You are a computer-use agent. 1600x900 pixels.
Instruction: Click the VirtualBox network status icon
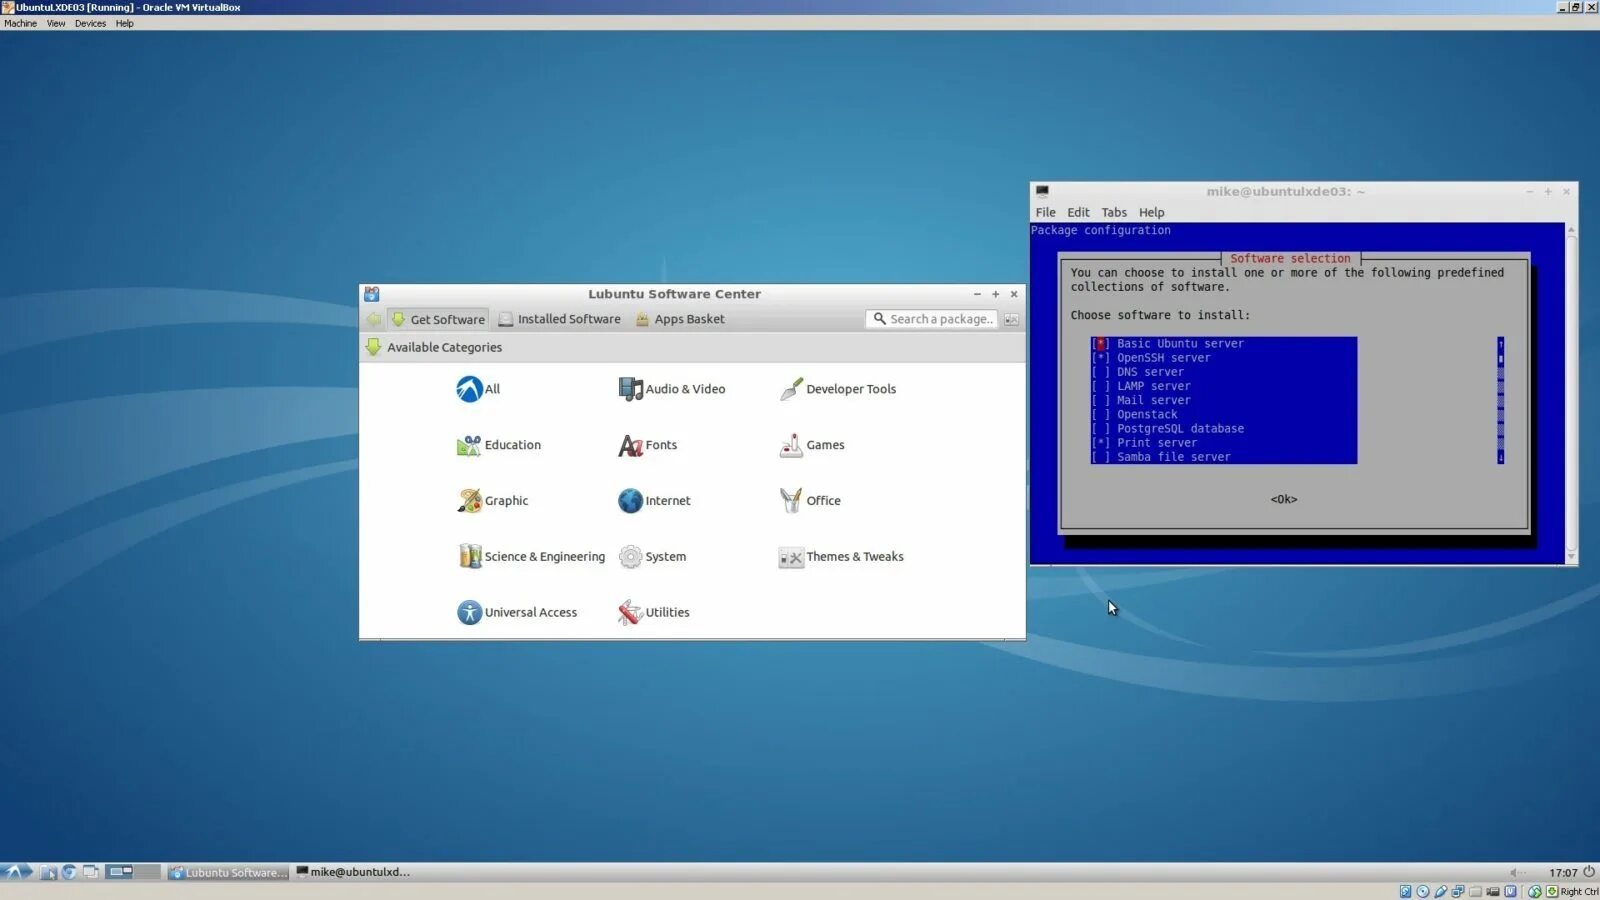click(x=1458, y=891)
